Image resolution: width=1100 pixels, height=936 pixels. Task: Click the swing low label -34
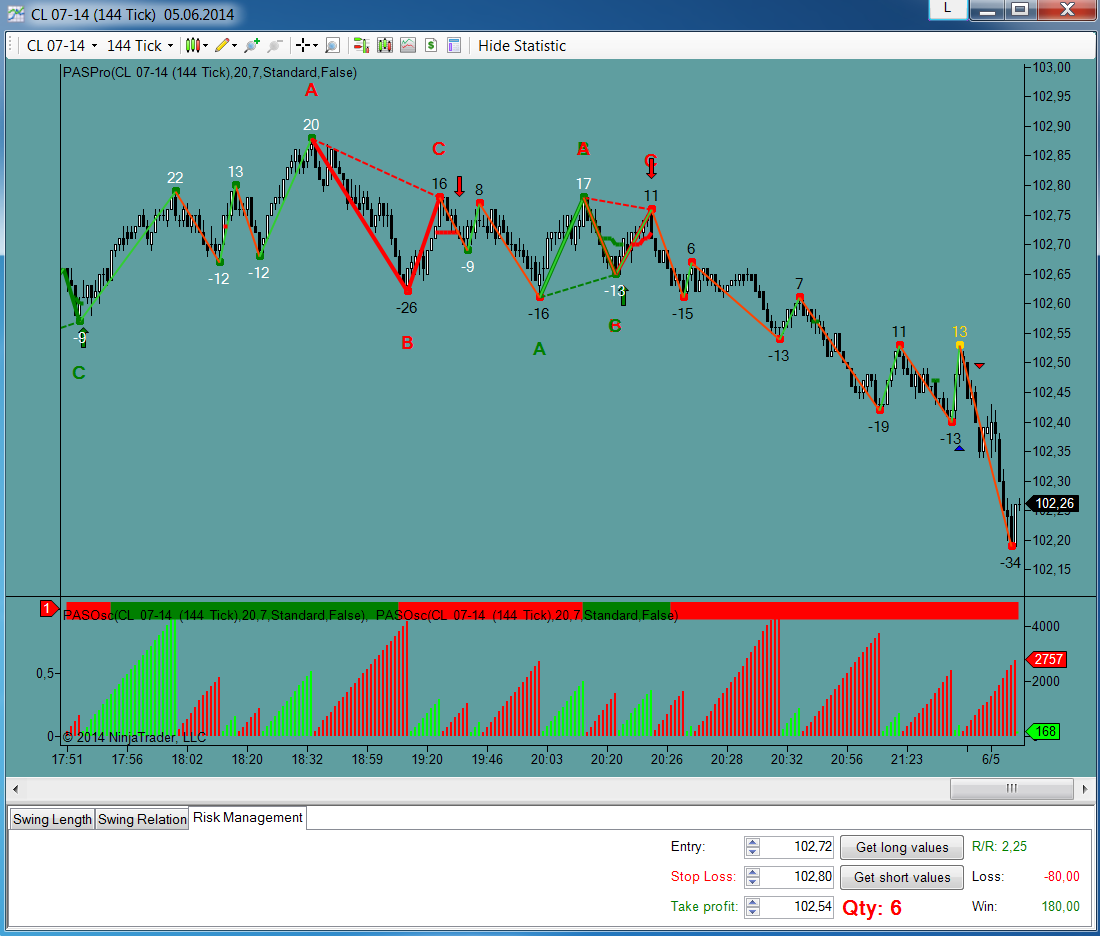1010,563
